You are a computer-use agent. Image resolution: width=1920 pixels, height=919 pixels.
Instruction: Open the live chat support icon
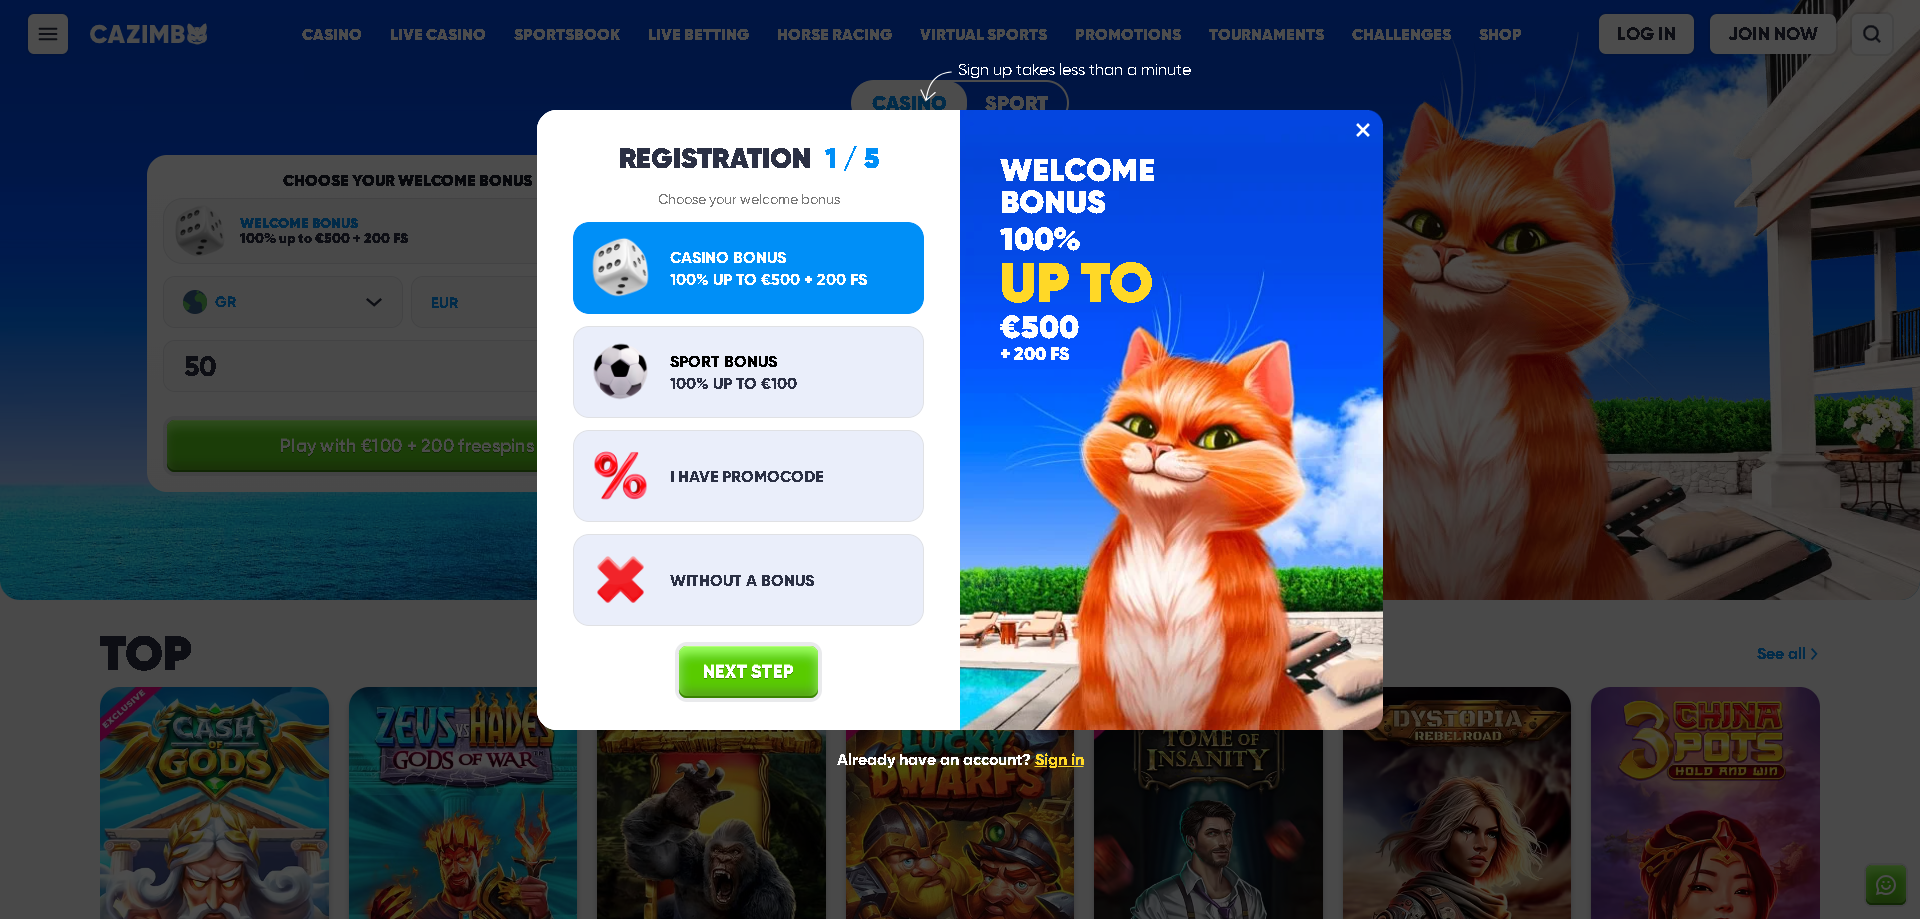click(x=1886, y=885)
